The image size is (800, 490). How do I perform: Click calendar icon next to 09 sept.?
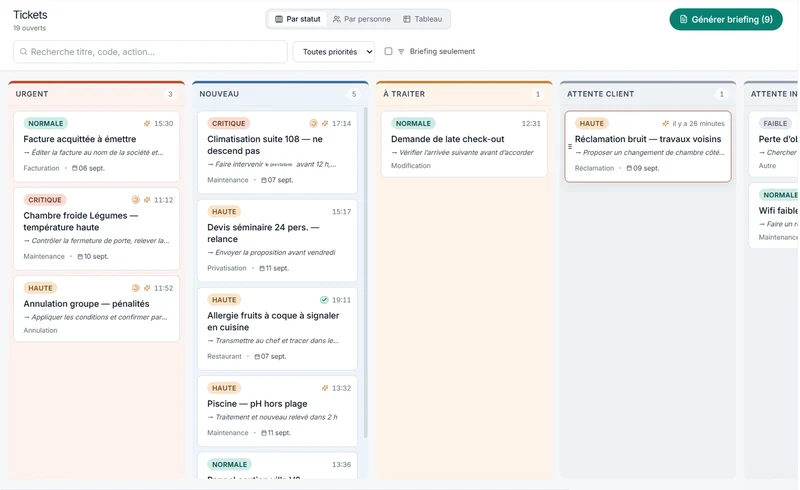point(629,168)
